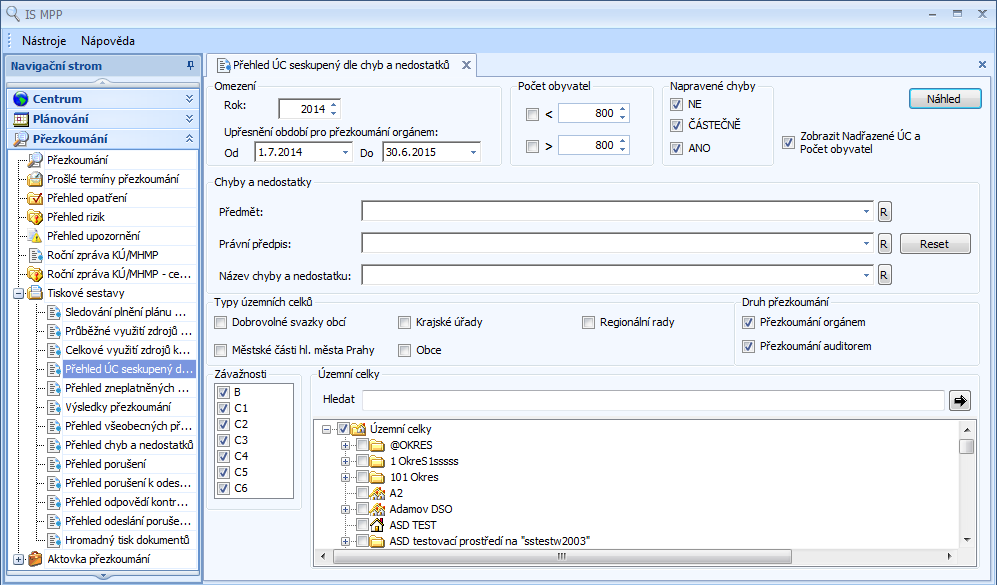Click icon of Roční zpráva KÚ/MHMP
997x585 pixels.
36,256
